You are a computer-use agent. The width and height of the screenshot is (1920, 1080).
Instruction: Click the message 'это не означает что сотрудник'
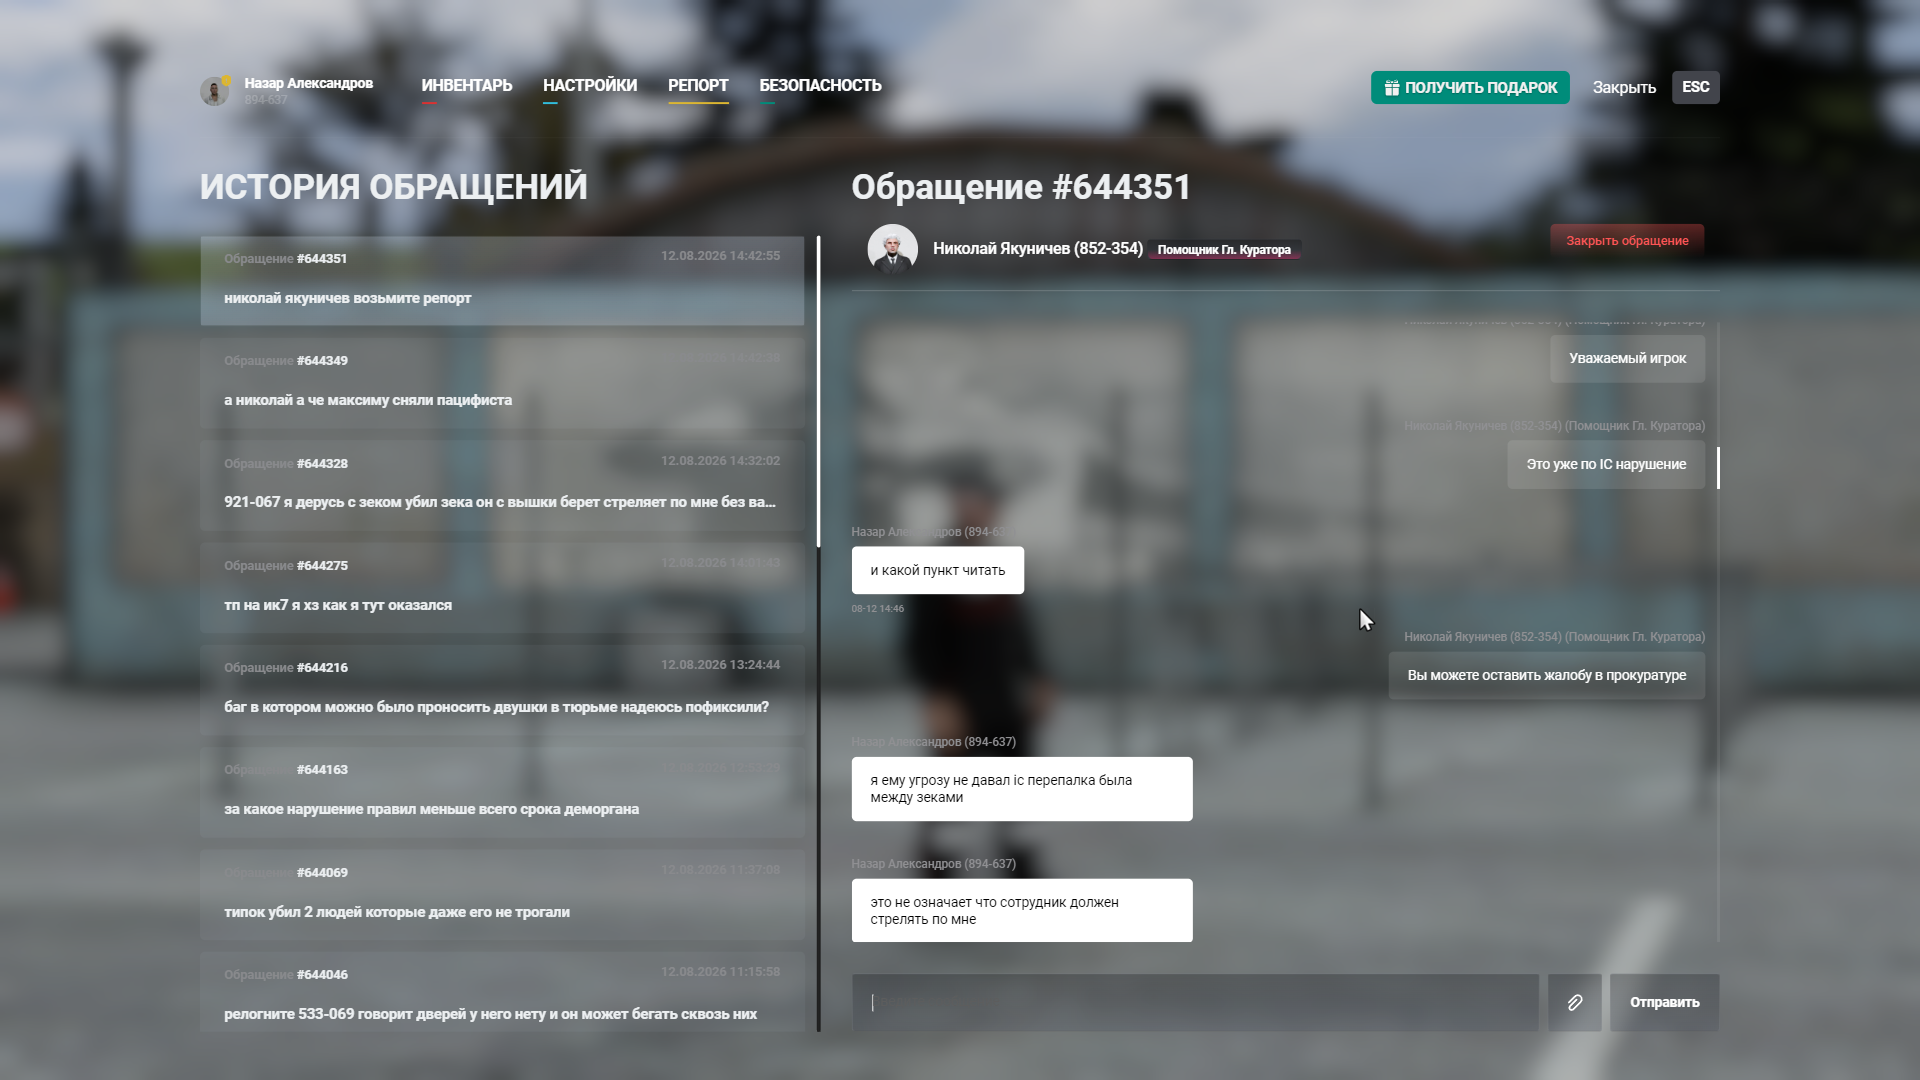(1022, 910)
